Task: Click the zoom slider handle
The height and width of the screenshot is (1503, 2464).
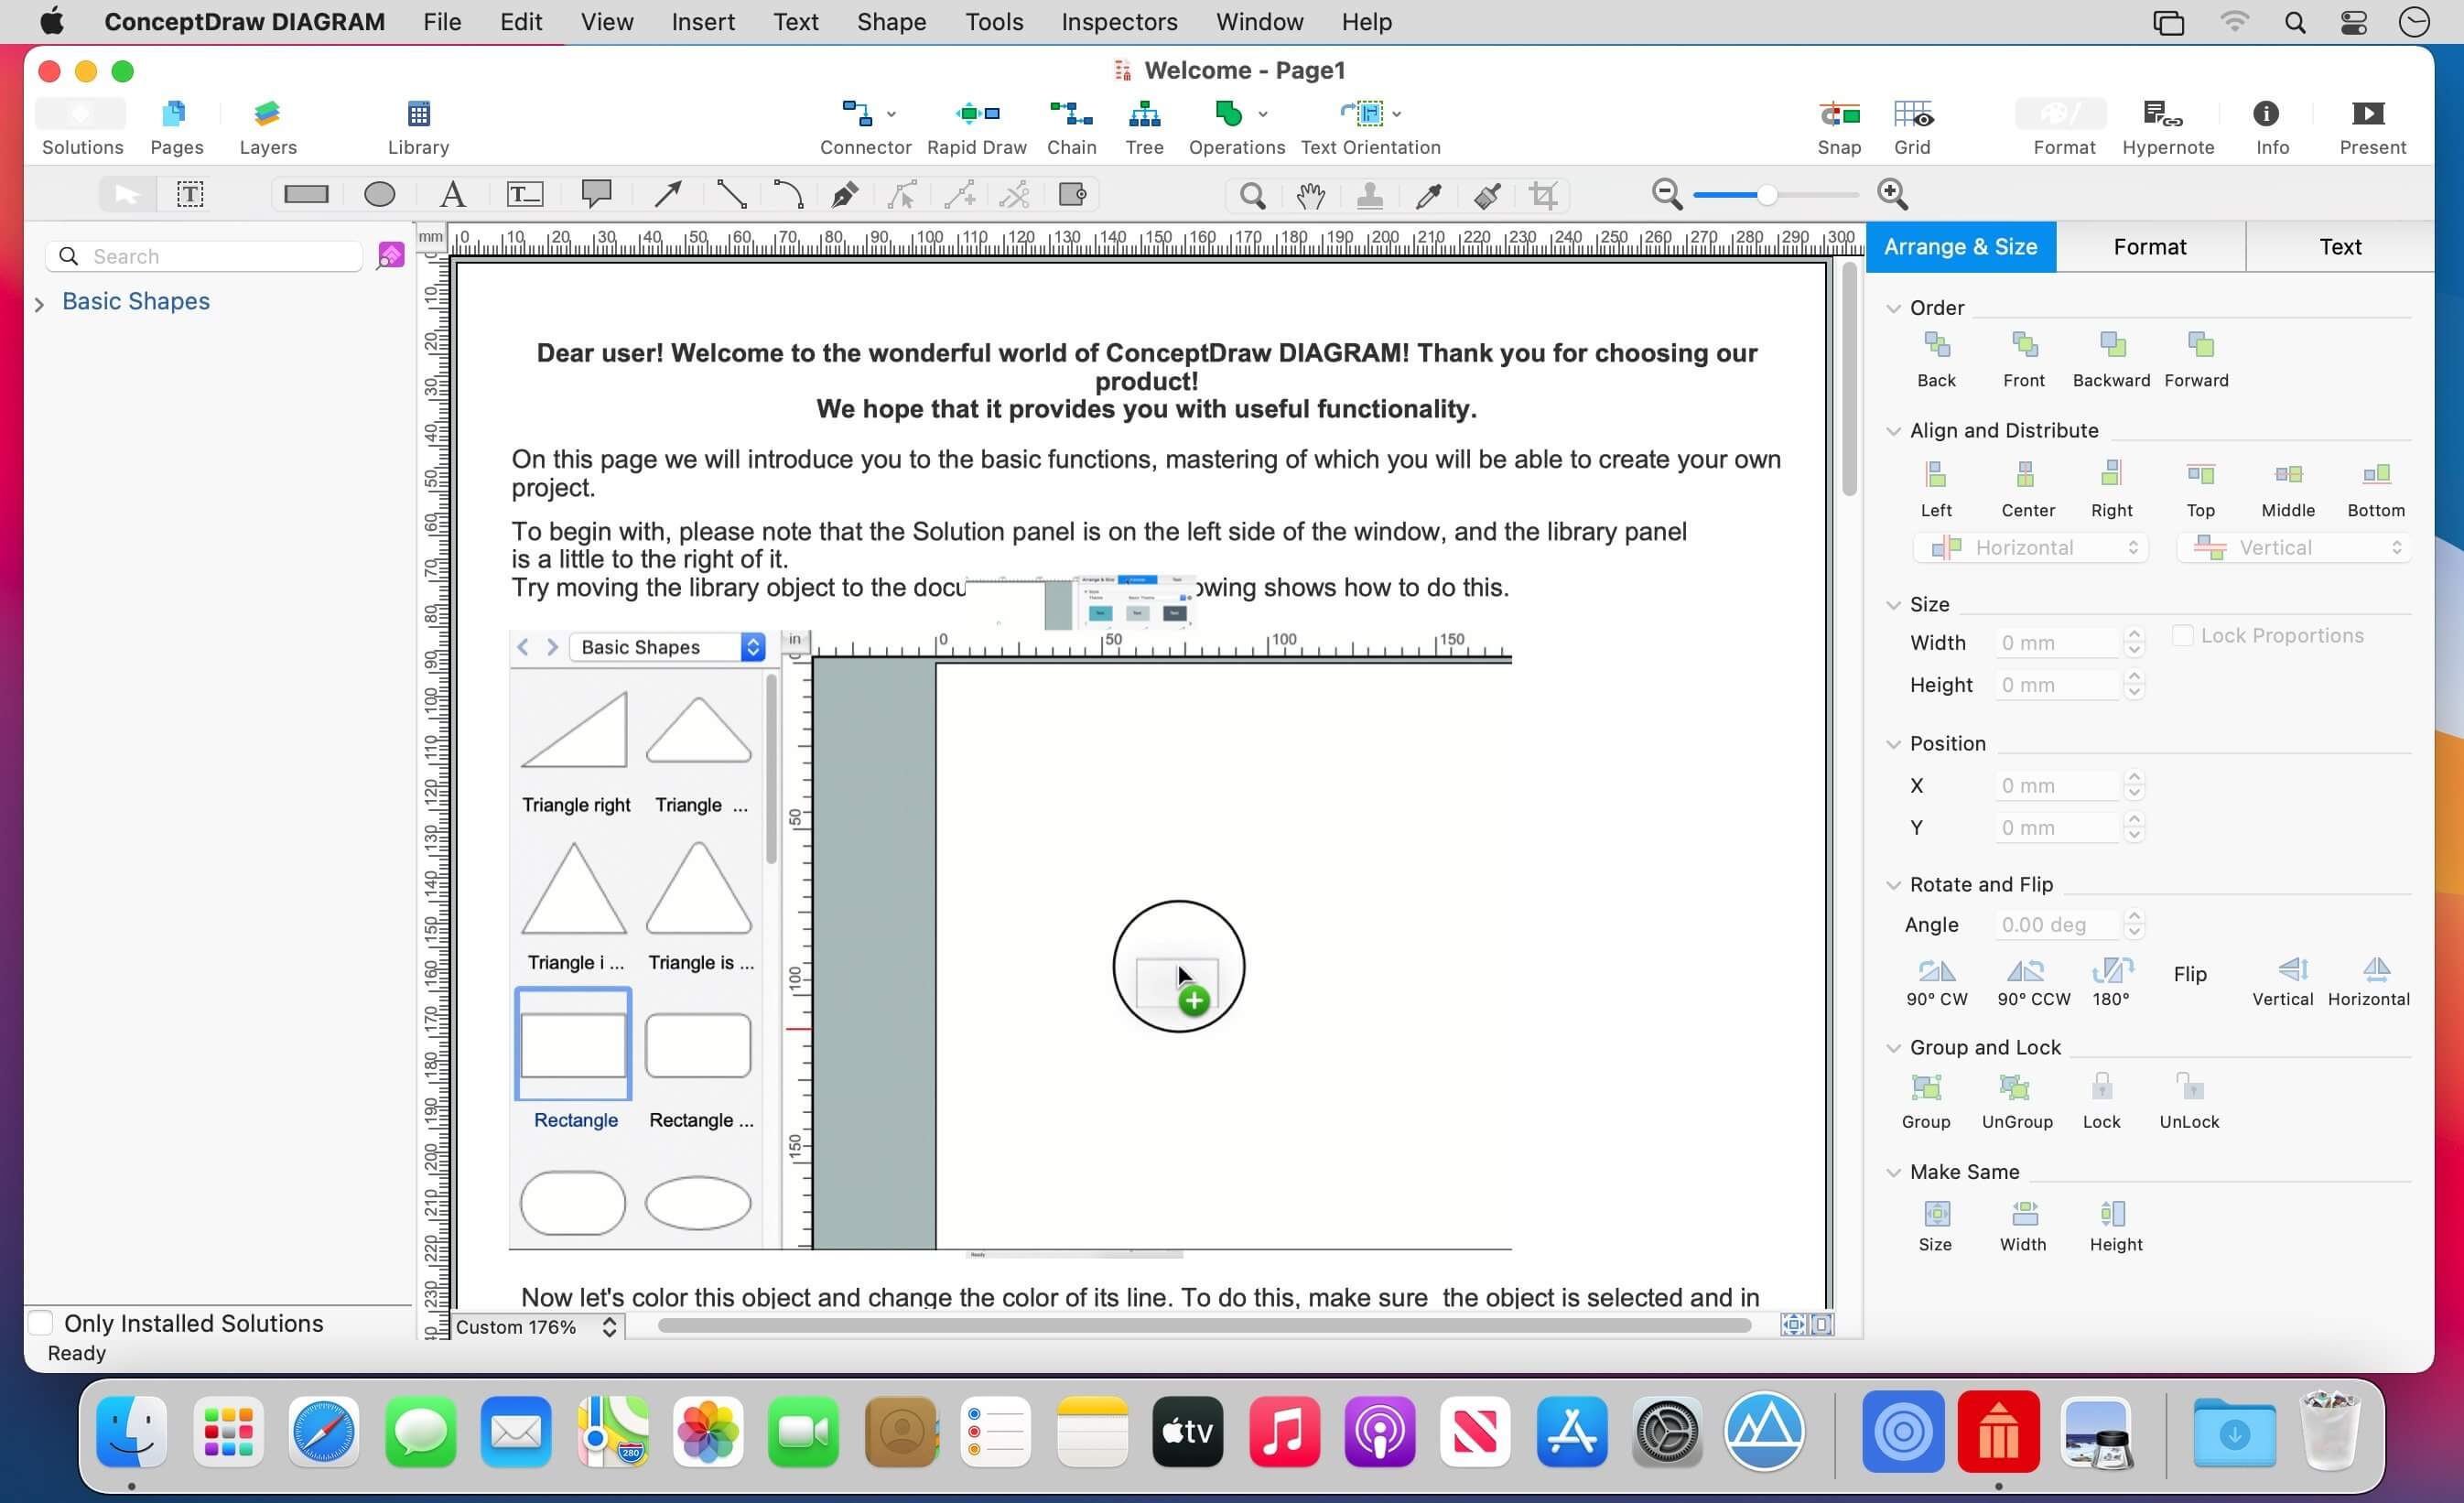Action: point(1767,194)
